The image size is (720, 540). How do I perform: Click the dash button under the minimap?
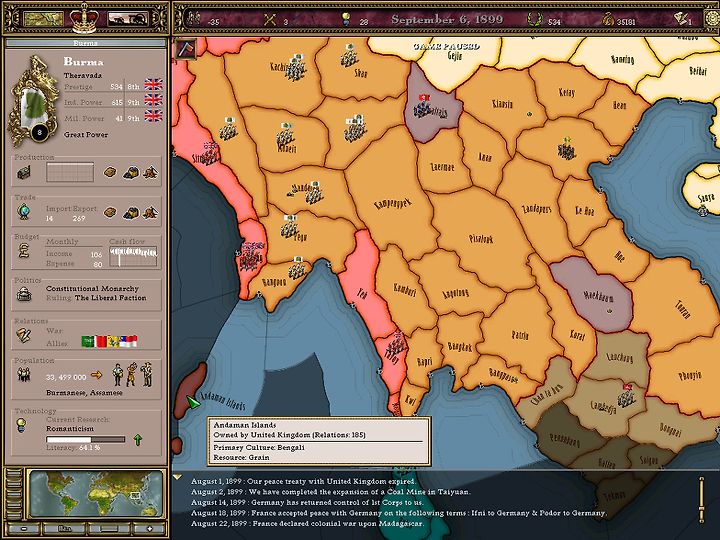[109, 529]
